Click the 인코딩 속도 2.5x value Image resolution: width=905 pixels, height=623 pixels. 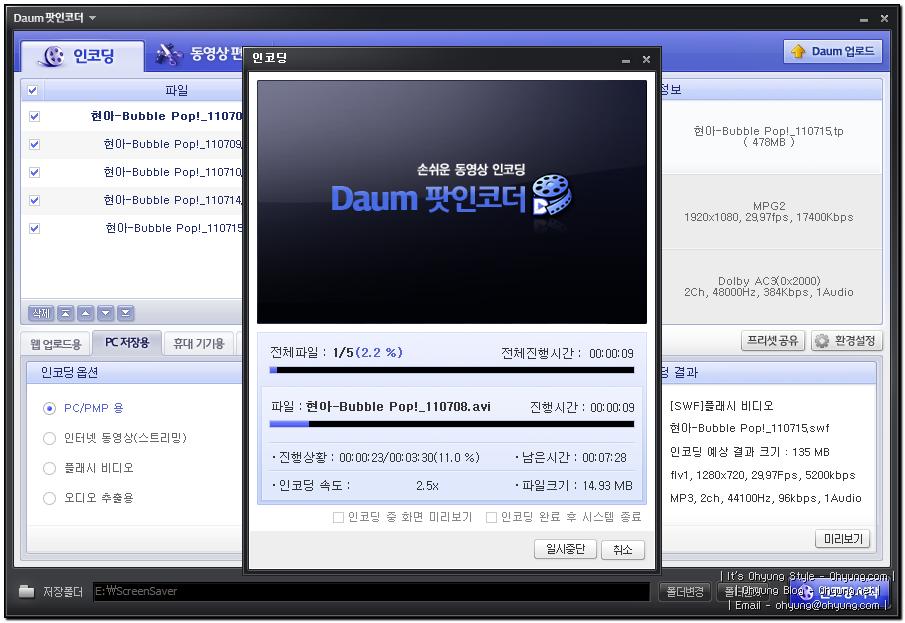tap(427, 486)
